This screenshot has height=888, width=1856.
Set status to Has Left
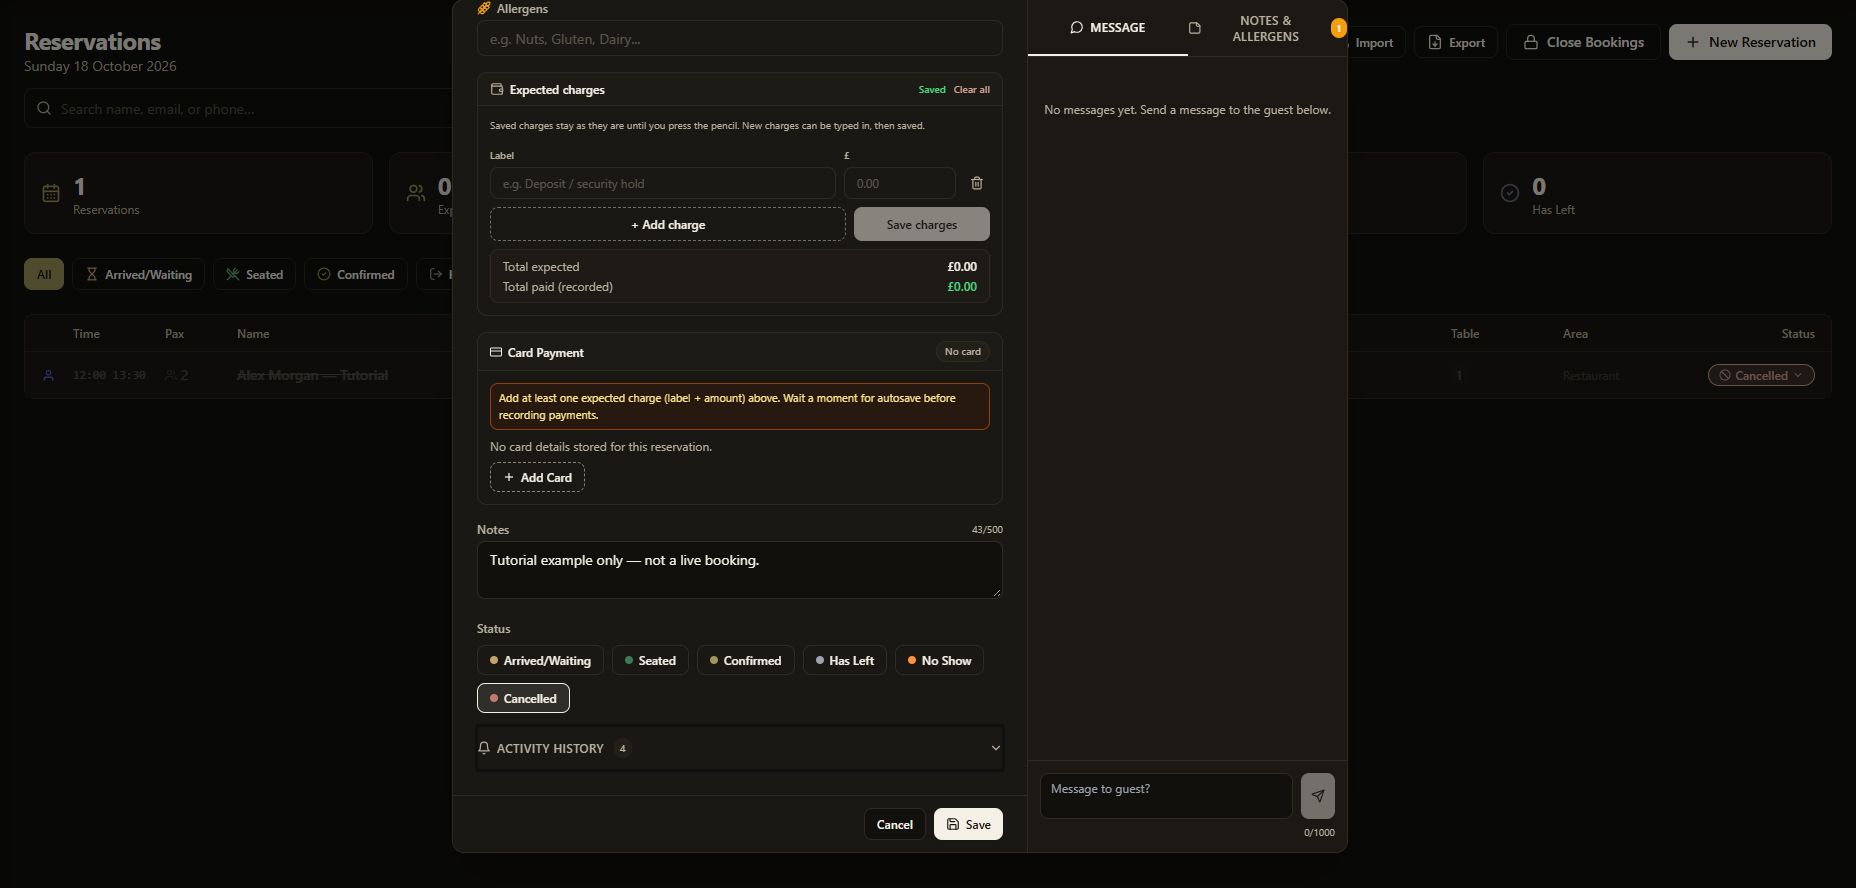tap(845, 660)
